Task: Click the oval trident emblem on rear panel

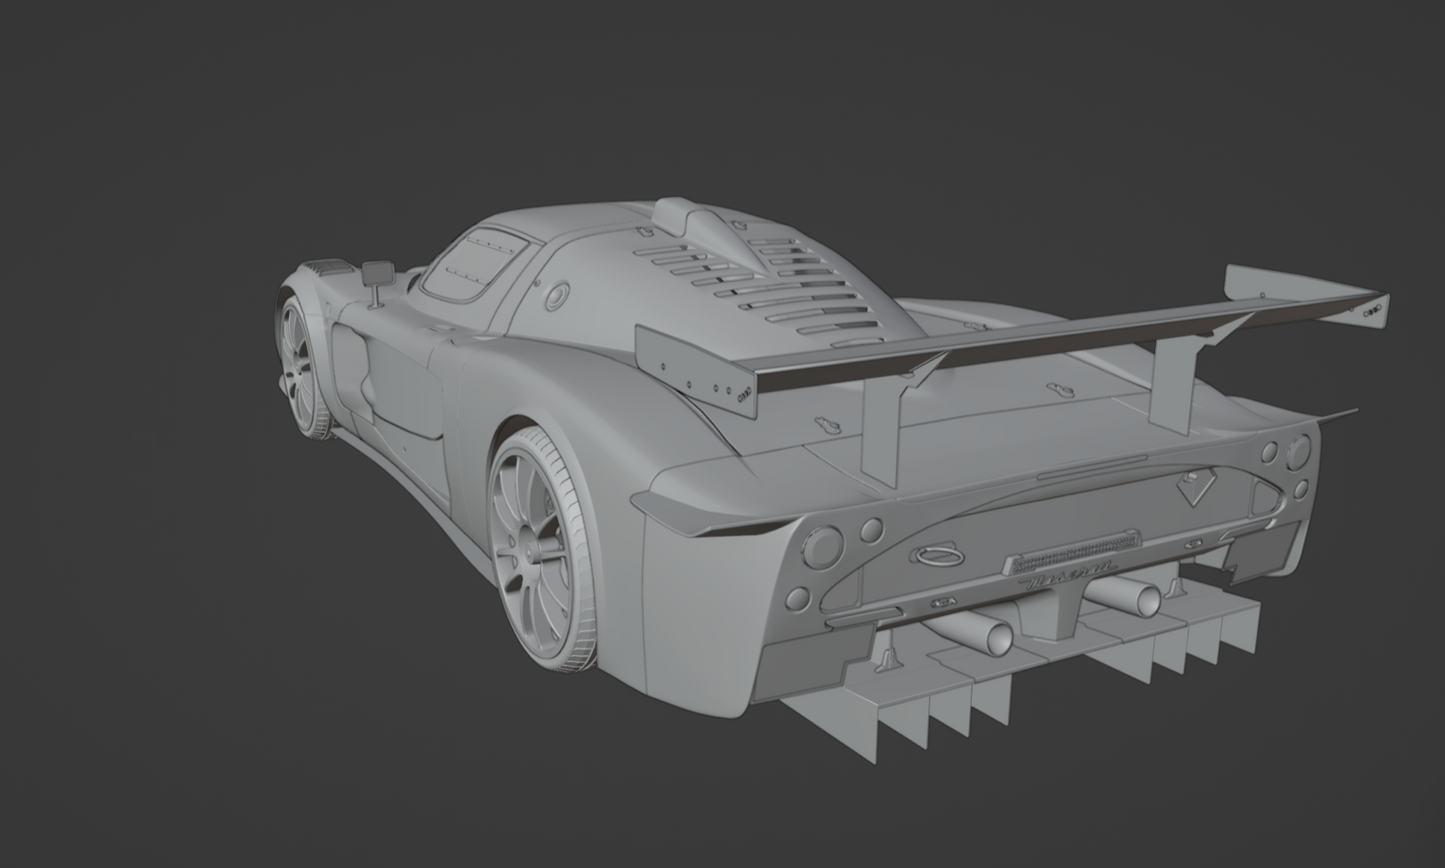Action: point(937,554)
